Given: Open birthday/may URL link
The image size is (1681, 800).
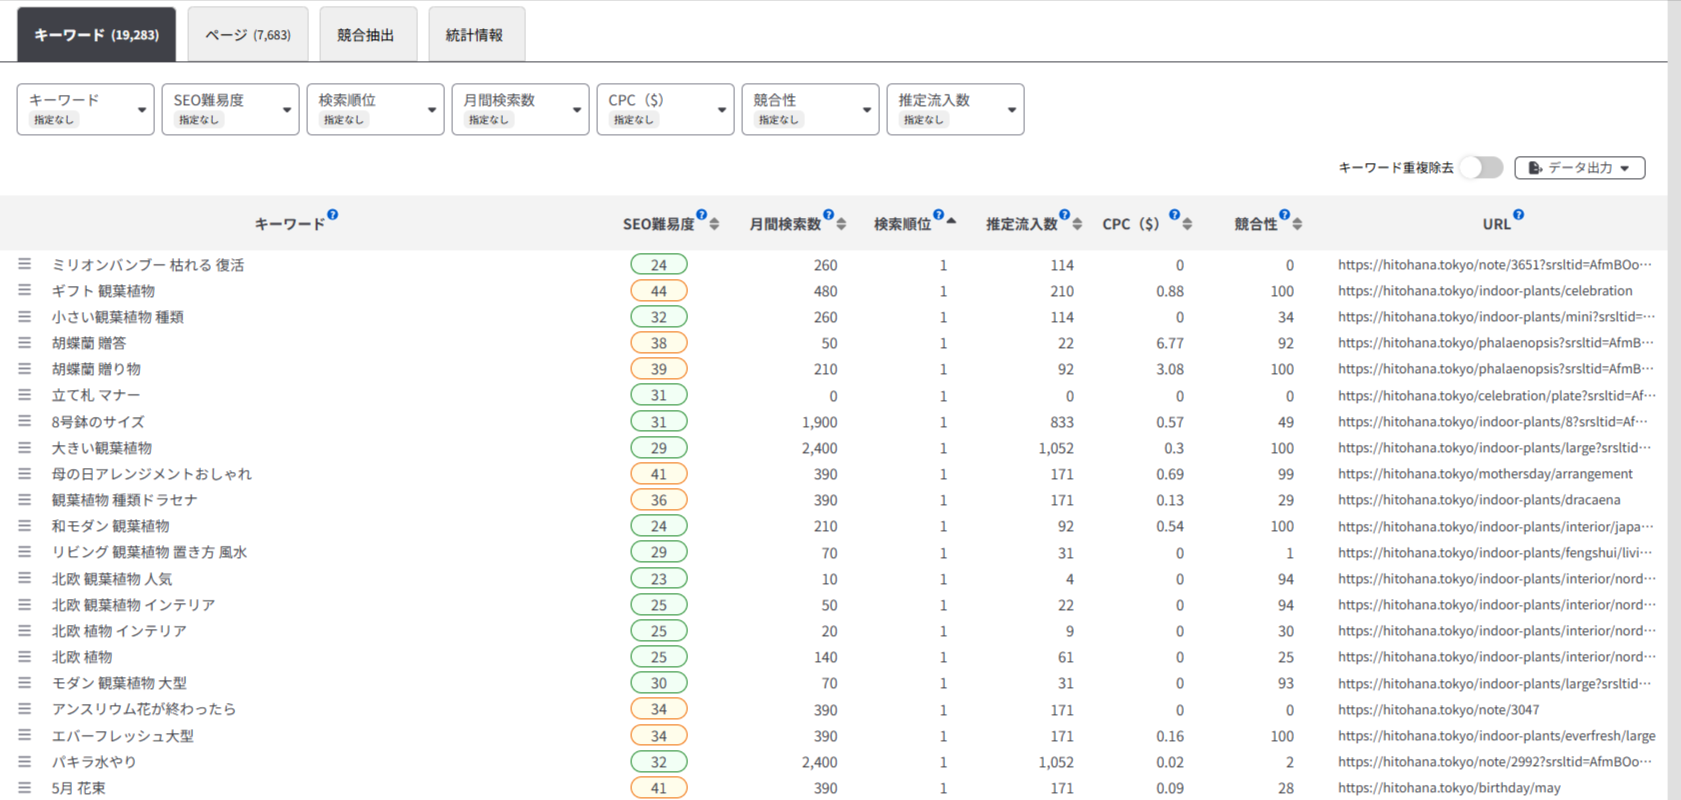Looking at the screenshot, I should point(1449,788).
